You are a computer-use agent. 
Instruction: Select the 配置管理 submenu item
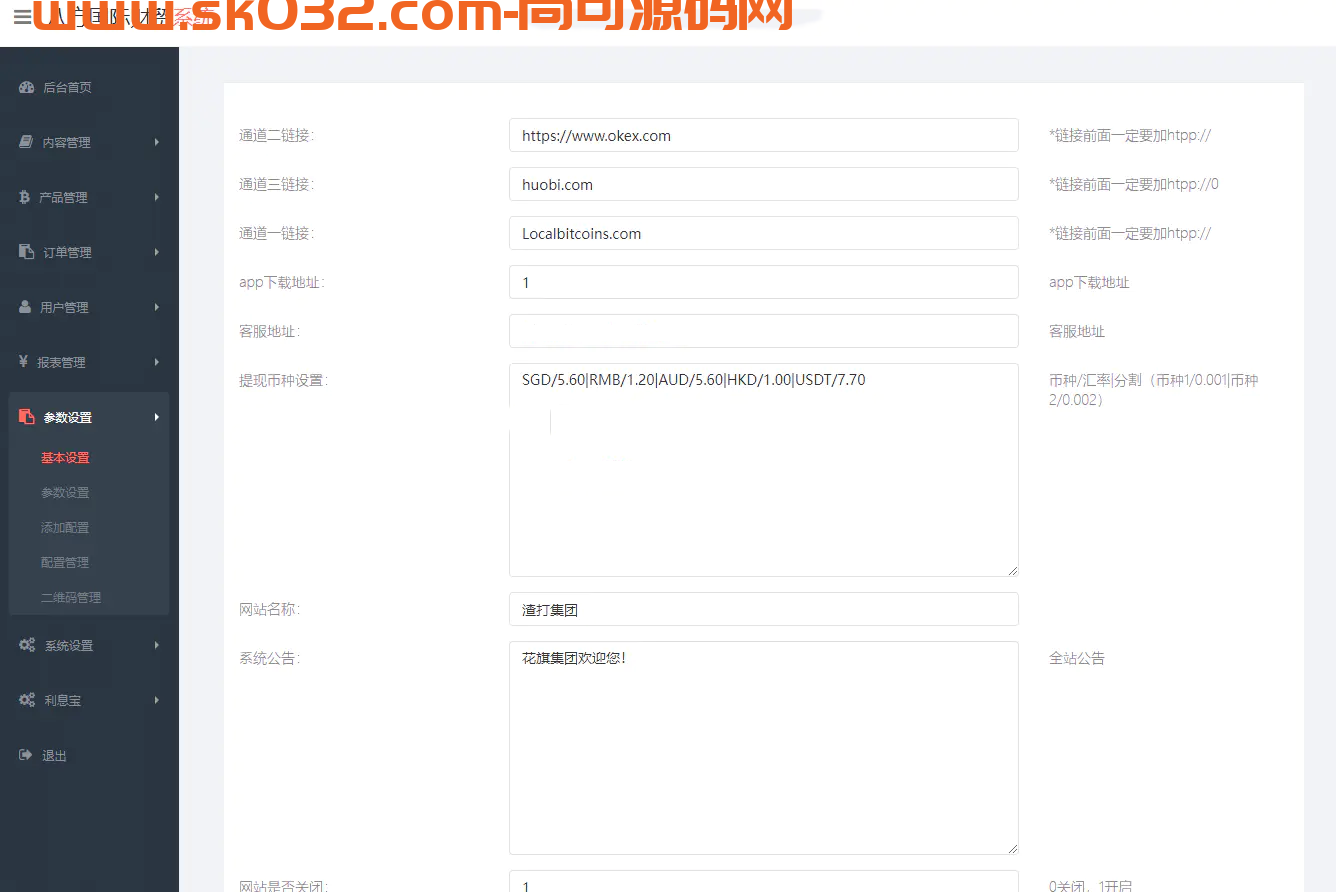[65, 563]
